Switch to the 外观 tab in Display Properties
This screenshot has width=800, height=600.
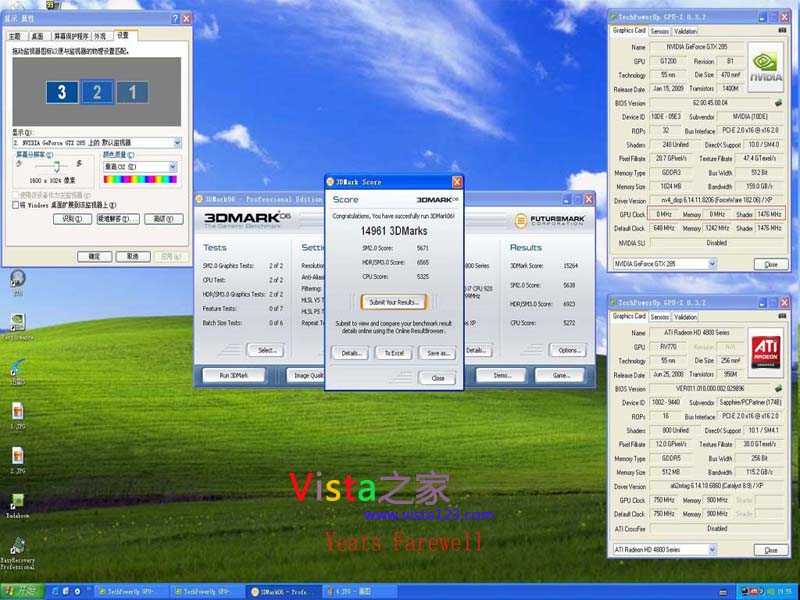(101, 36)
